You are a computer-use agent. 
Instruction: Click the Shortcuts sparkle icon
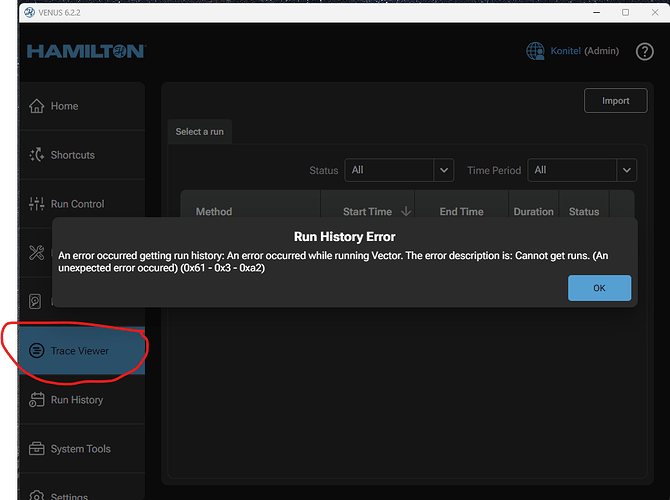click(x=36, y=155)
